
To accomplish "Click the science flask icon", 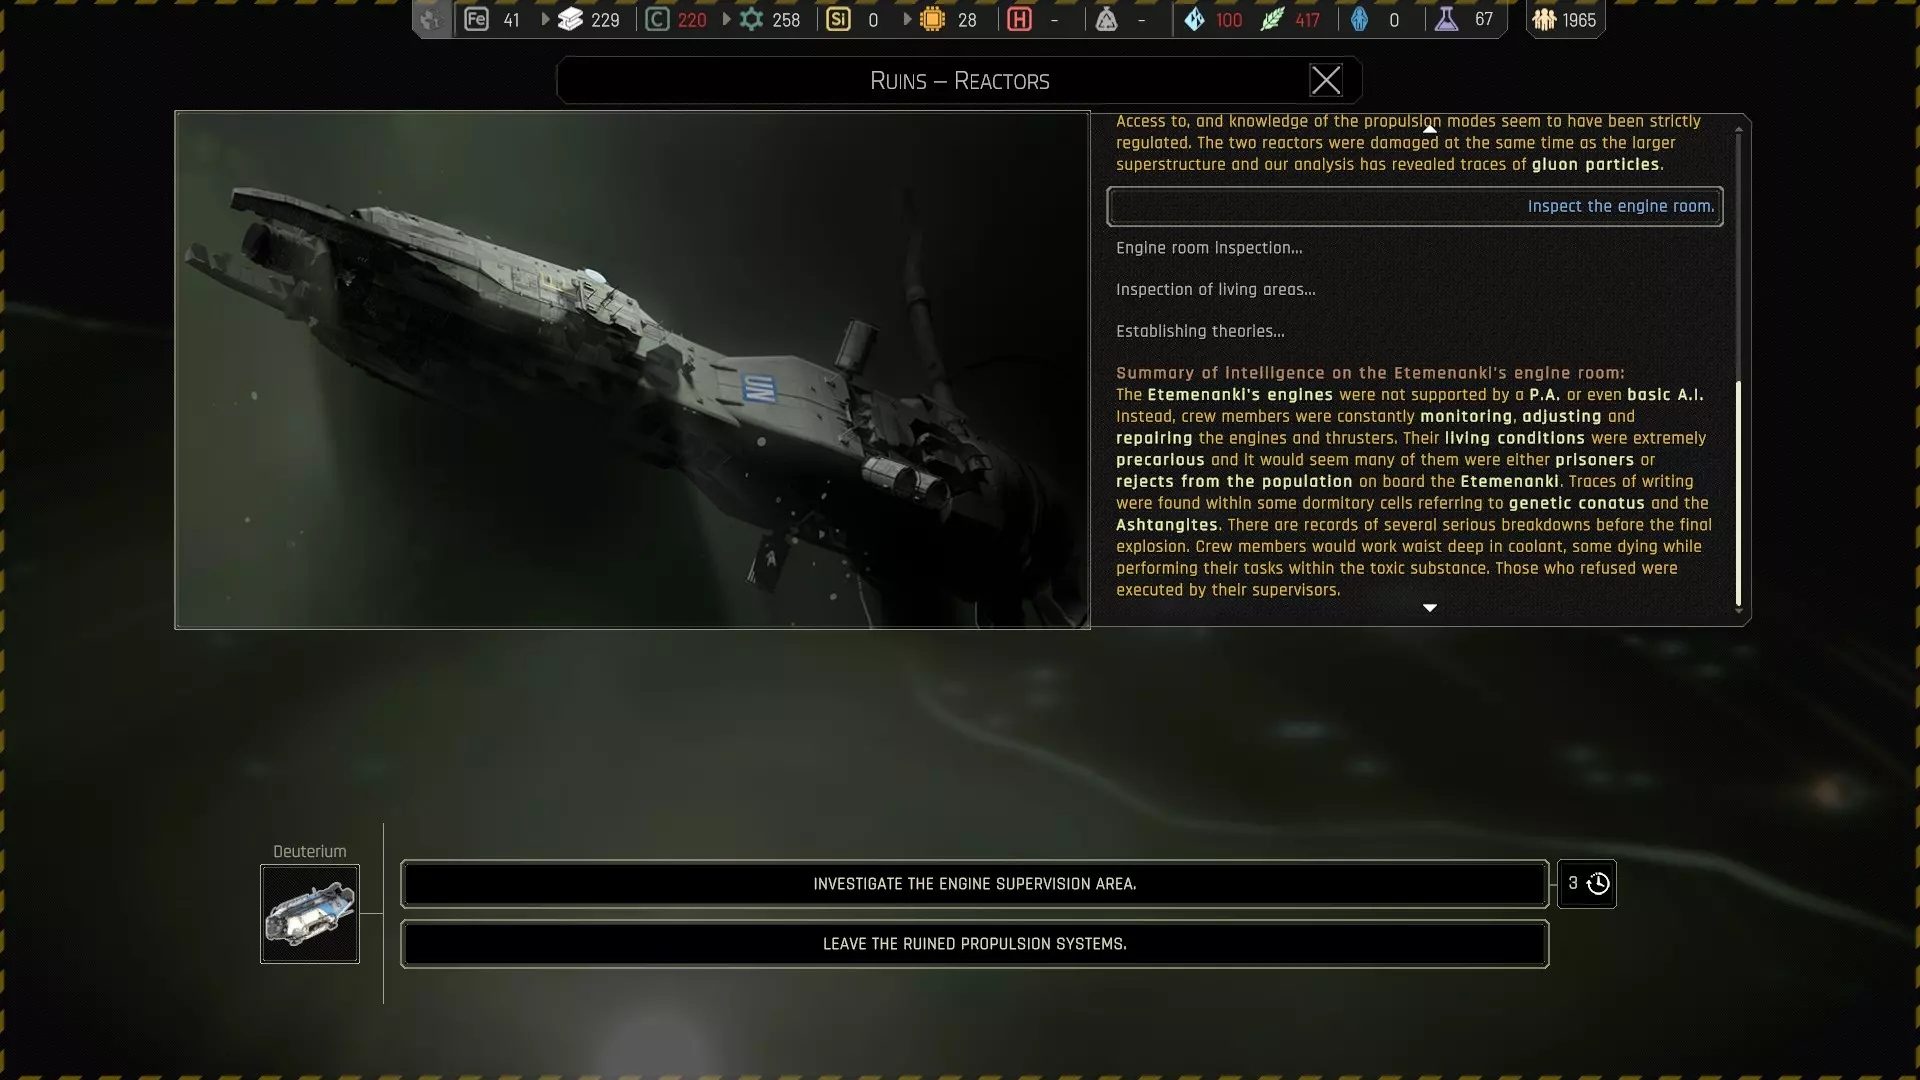I will point(1446,19).
